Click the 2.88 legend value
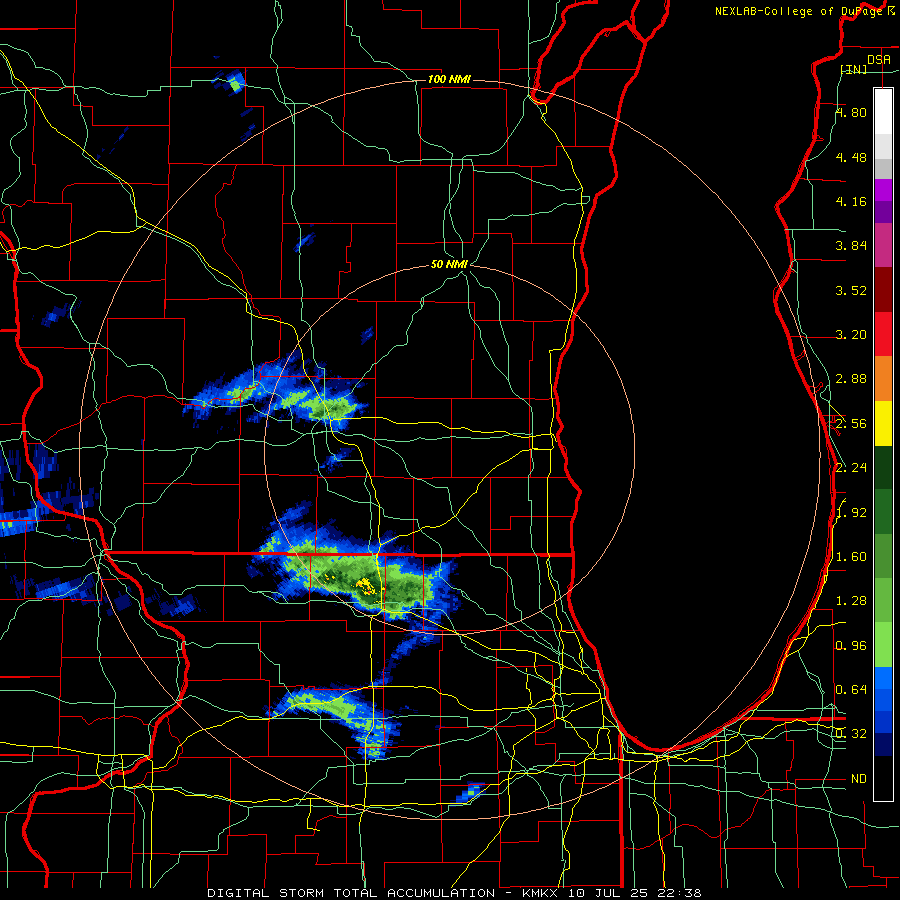Viewport: 900px width, 900px height. [x=851, y=379]
